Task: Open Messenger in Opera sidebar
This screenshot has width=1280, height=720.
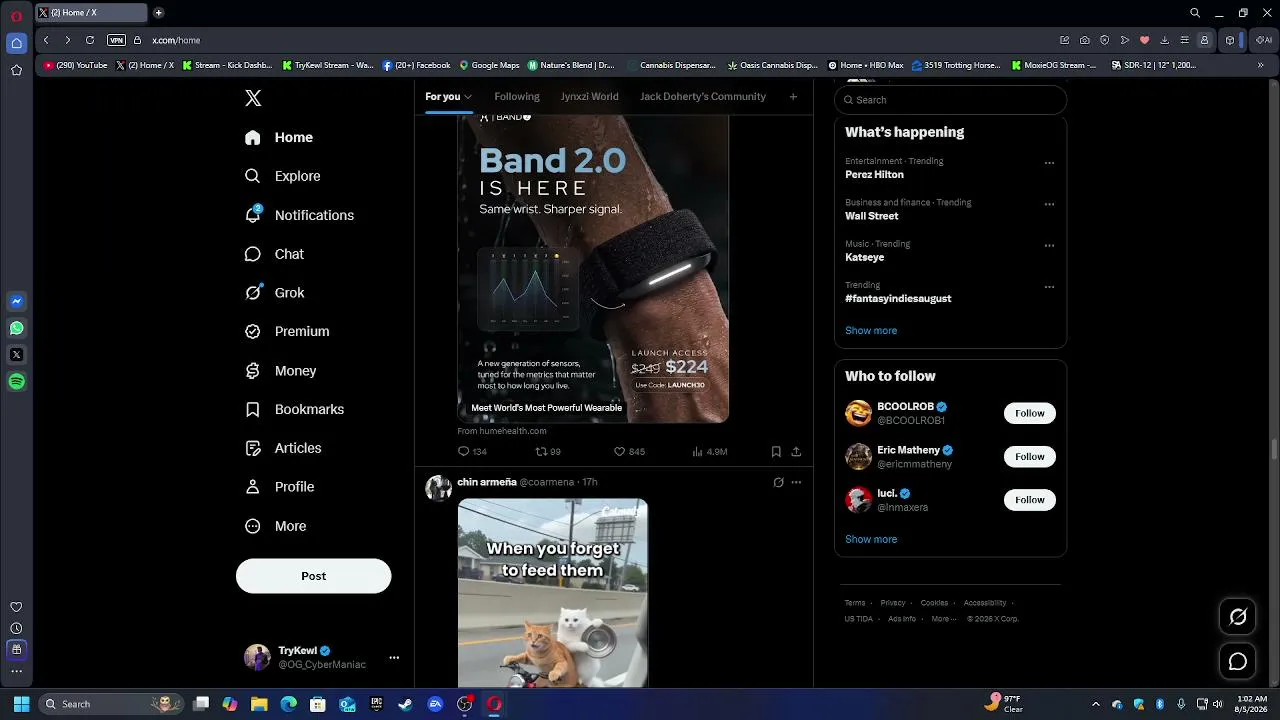Action: pos(16,301)
